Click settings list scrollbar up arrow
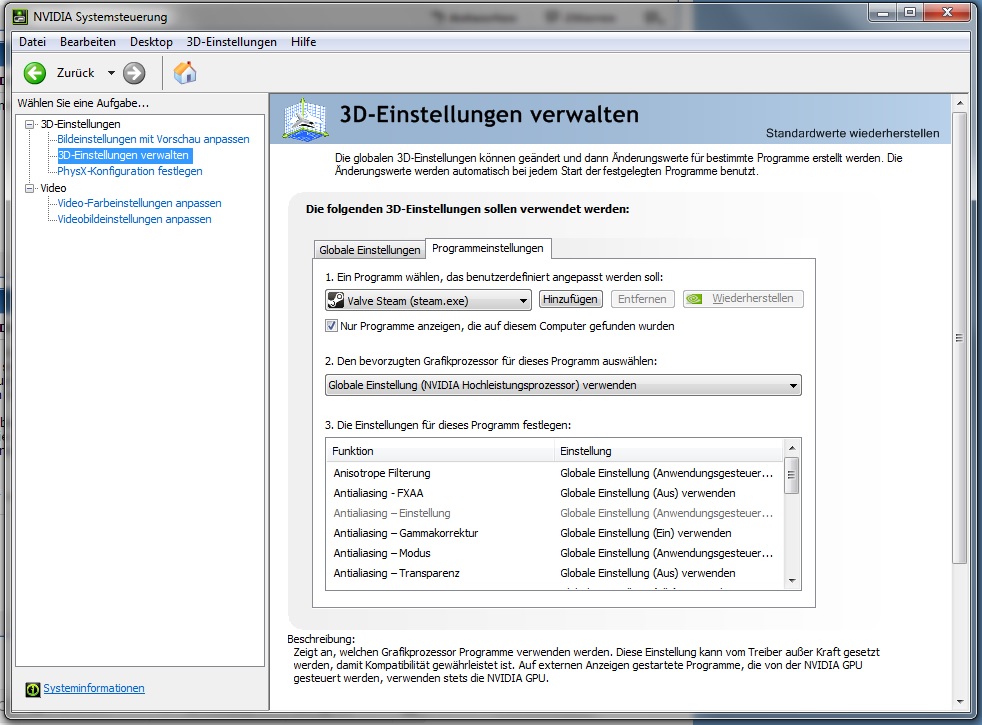The height and width of the screenshot is (725, 982). (792, 448)
